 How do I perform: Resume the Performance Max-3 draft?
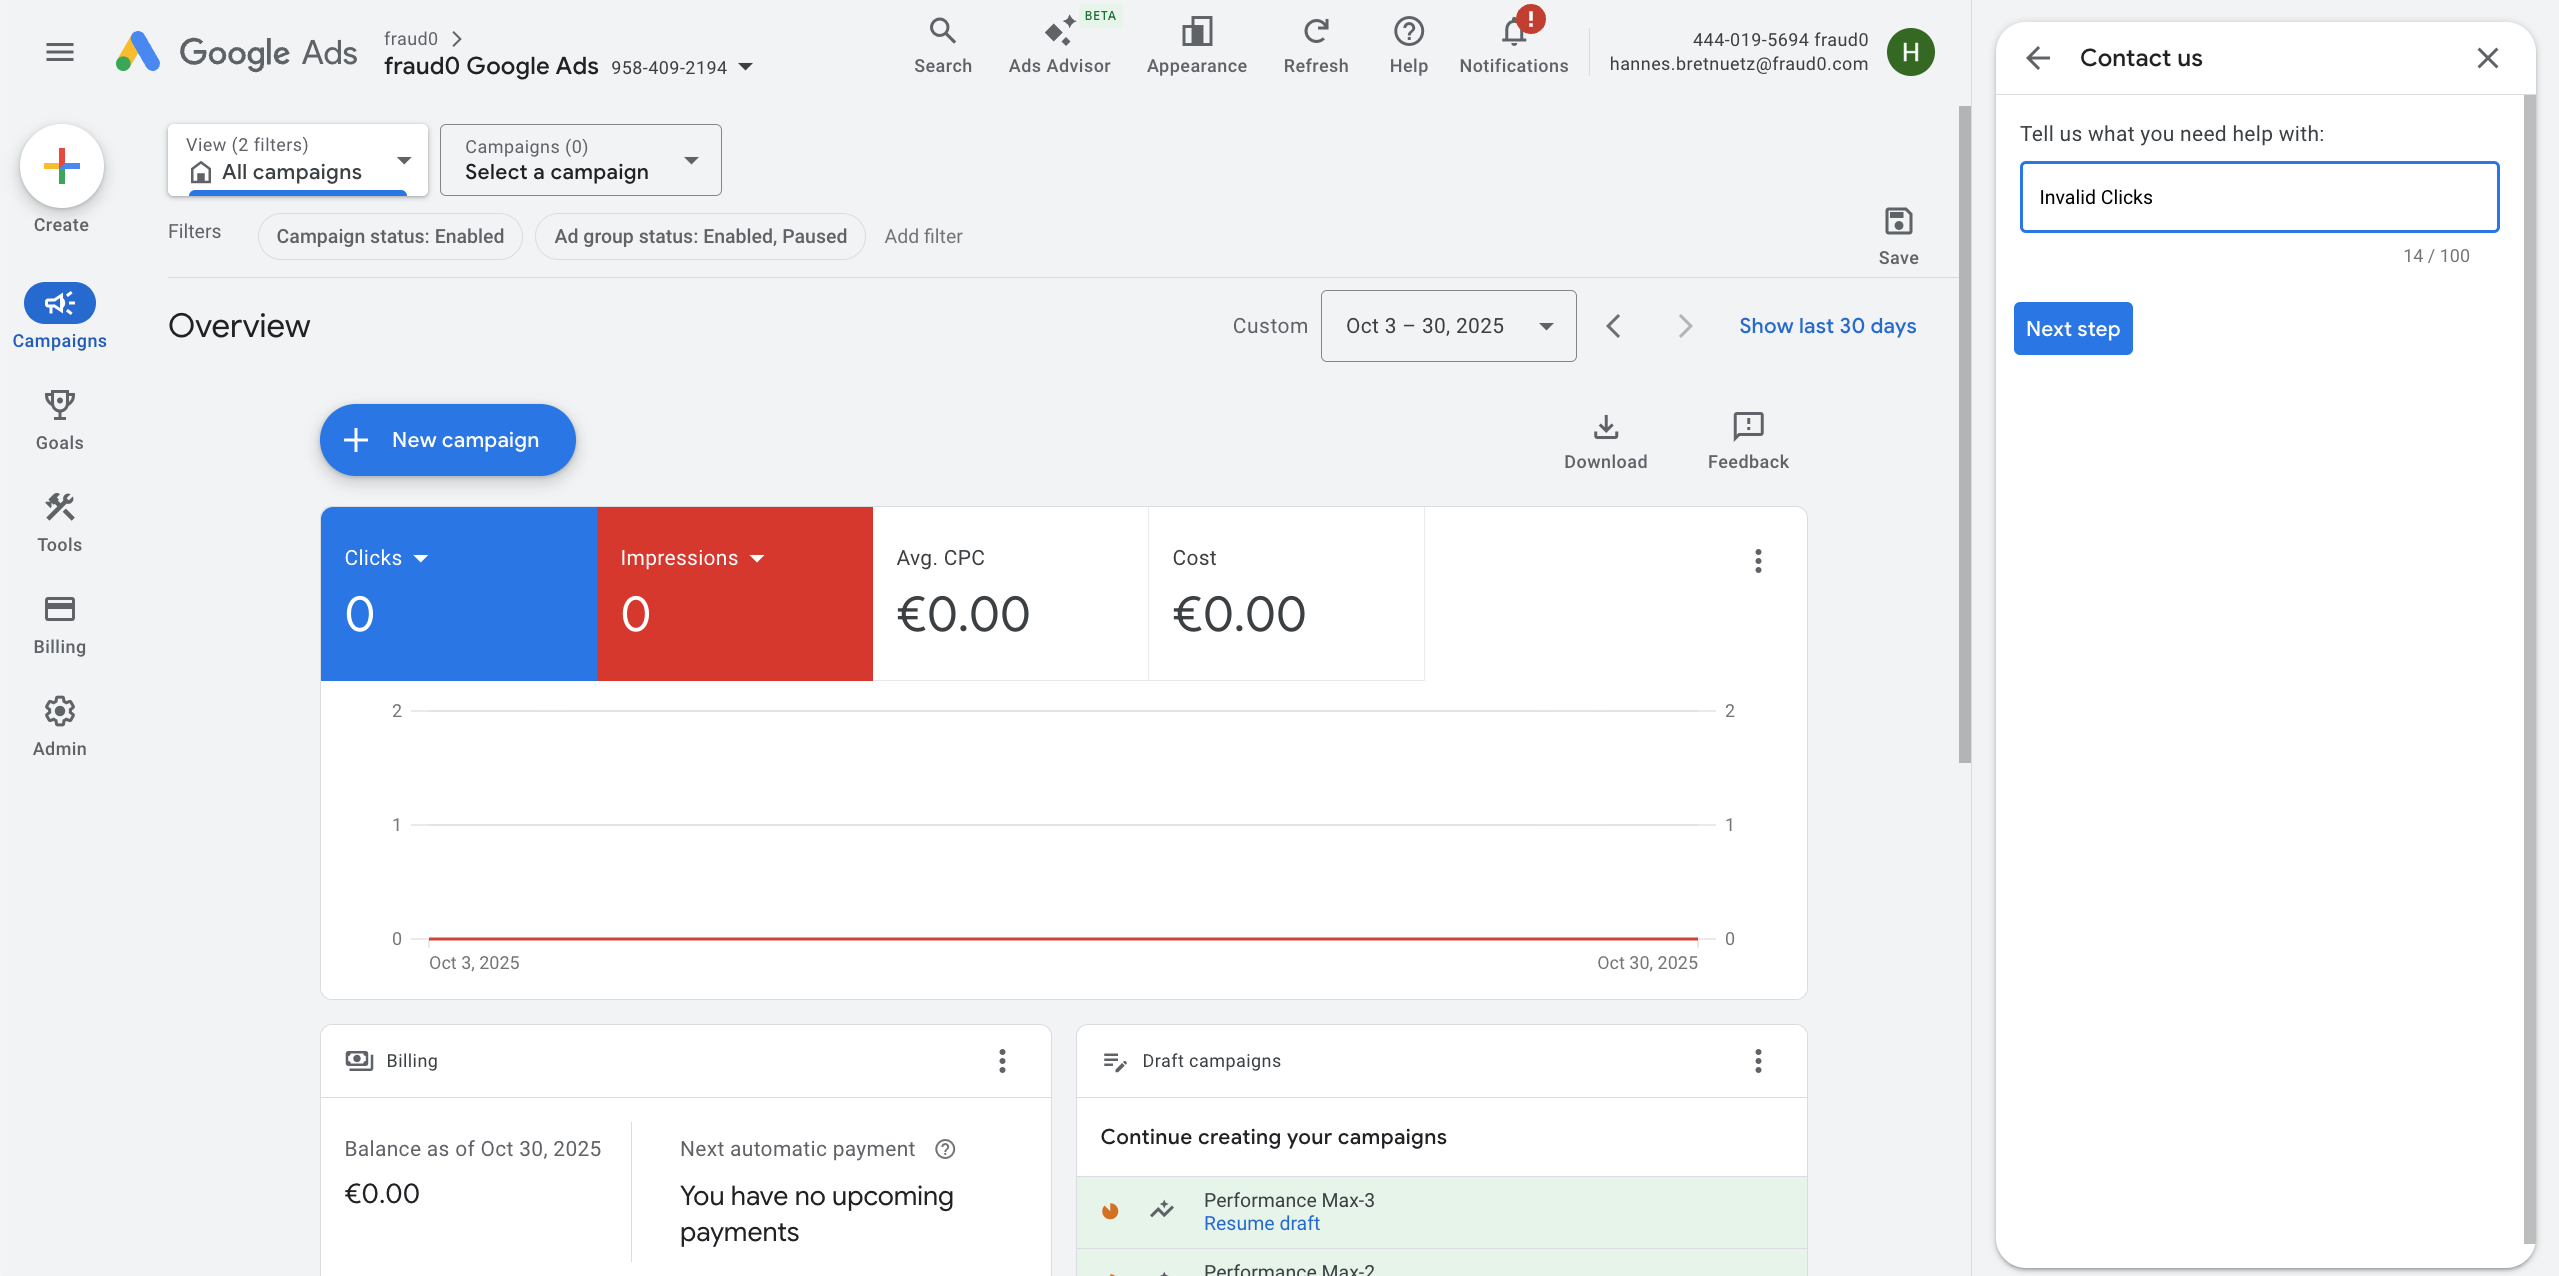pyautogui.click(x=1260, y=1223)
